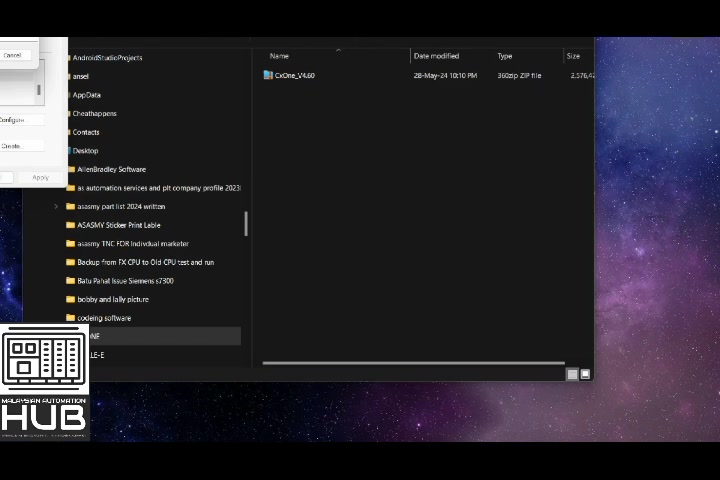
Task: Switch to details view icon in Explorer
Action: tap(572, 374)
